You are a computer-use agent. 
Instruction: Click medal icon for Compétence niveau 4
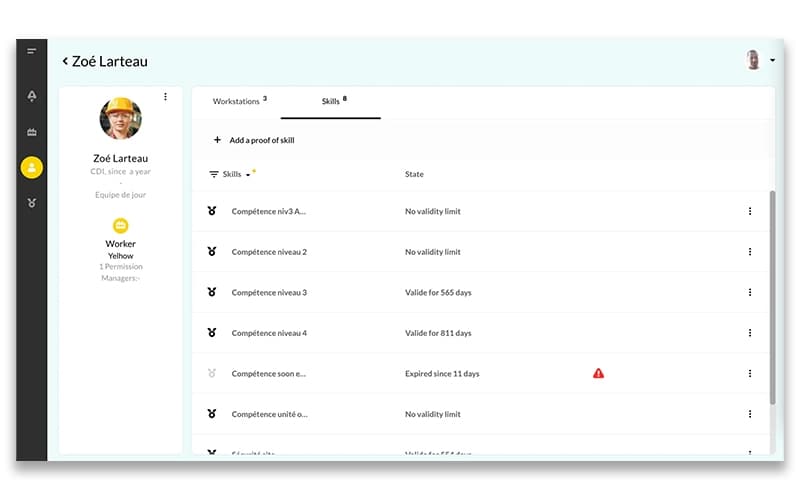(212, 333)
